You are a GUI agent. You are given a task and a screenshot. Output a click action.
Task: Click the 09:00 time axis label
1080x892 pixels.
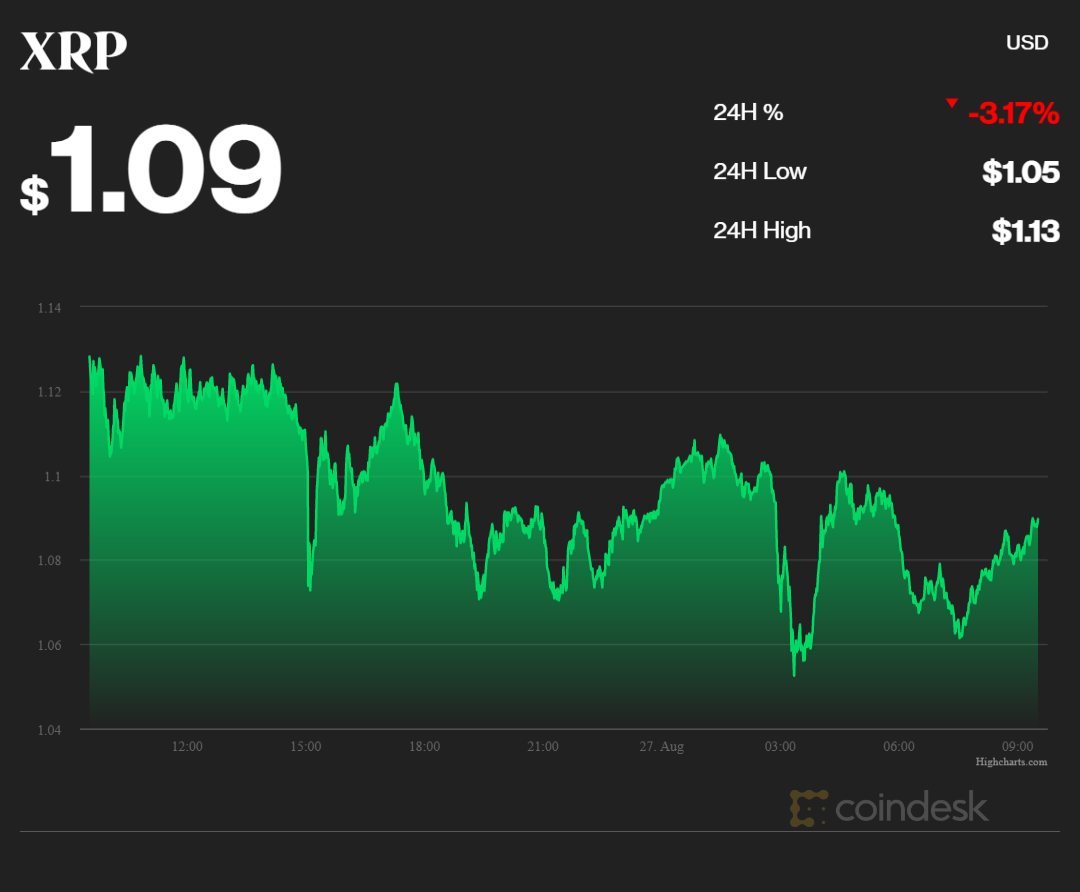point(1017,747)
